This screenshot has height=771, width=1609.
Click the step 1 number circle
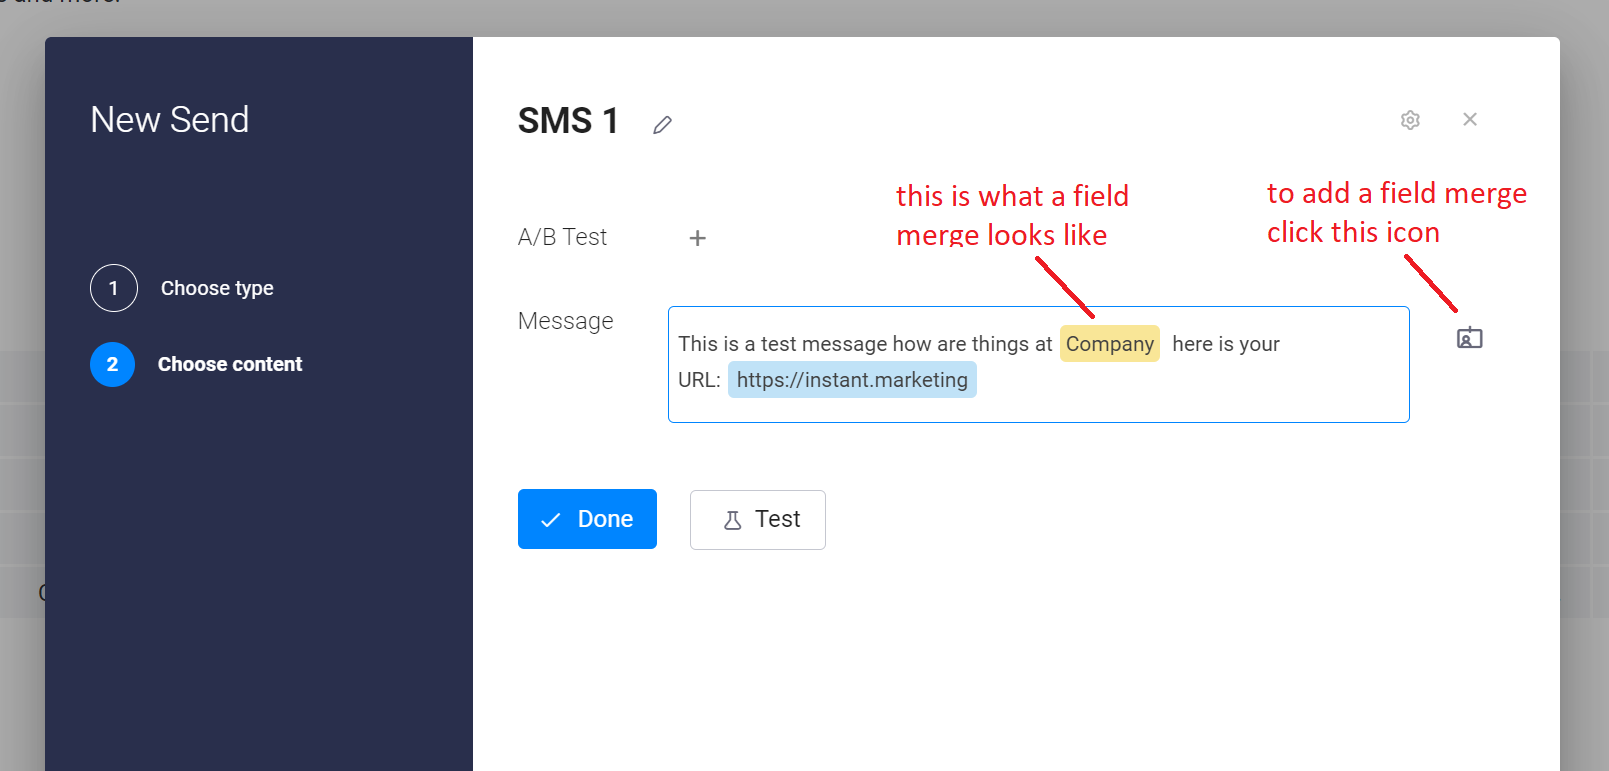pyautogui.click(x=114, y=288)
